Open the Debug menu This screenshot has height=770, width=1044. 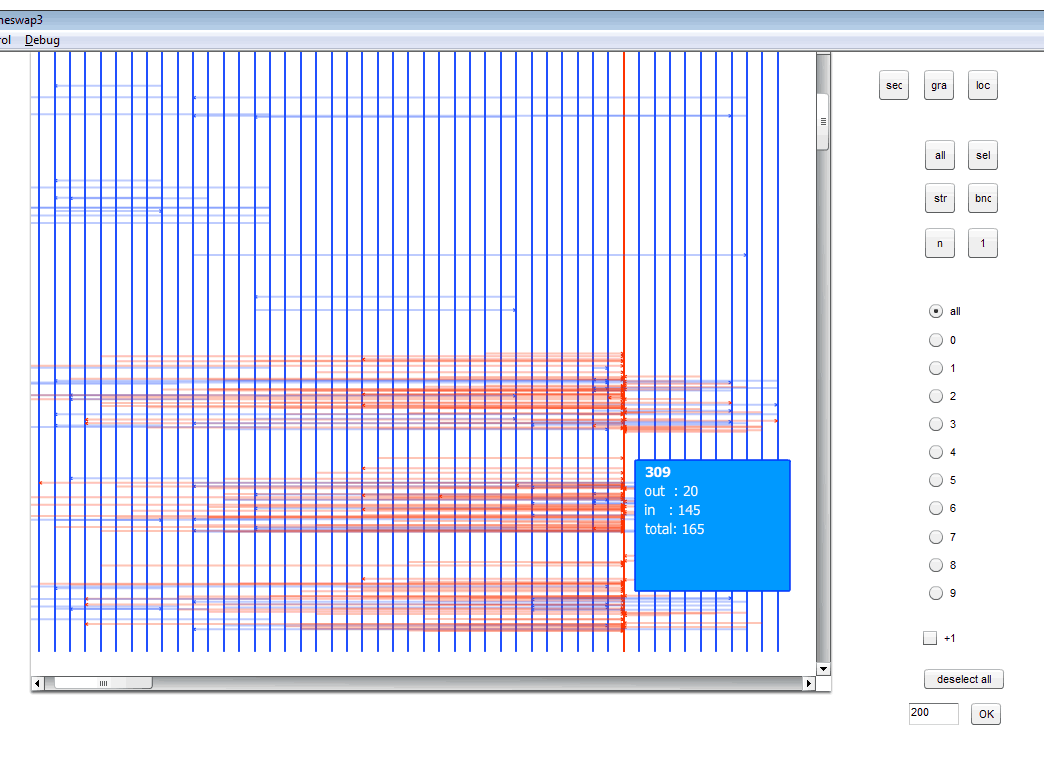coord(42,40)
